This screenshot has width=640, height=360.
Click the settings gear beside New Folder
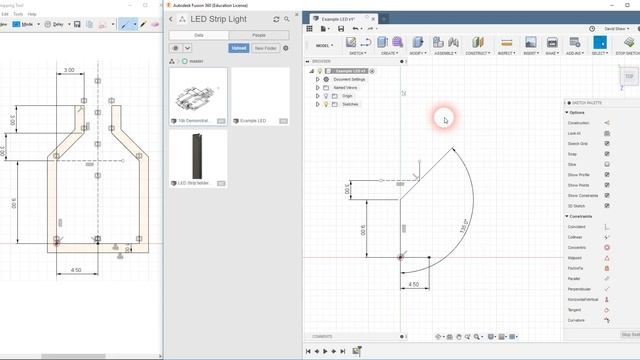coord(286,48)
